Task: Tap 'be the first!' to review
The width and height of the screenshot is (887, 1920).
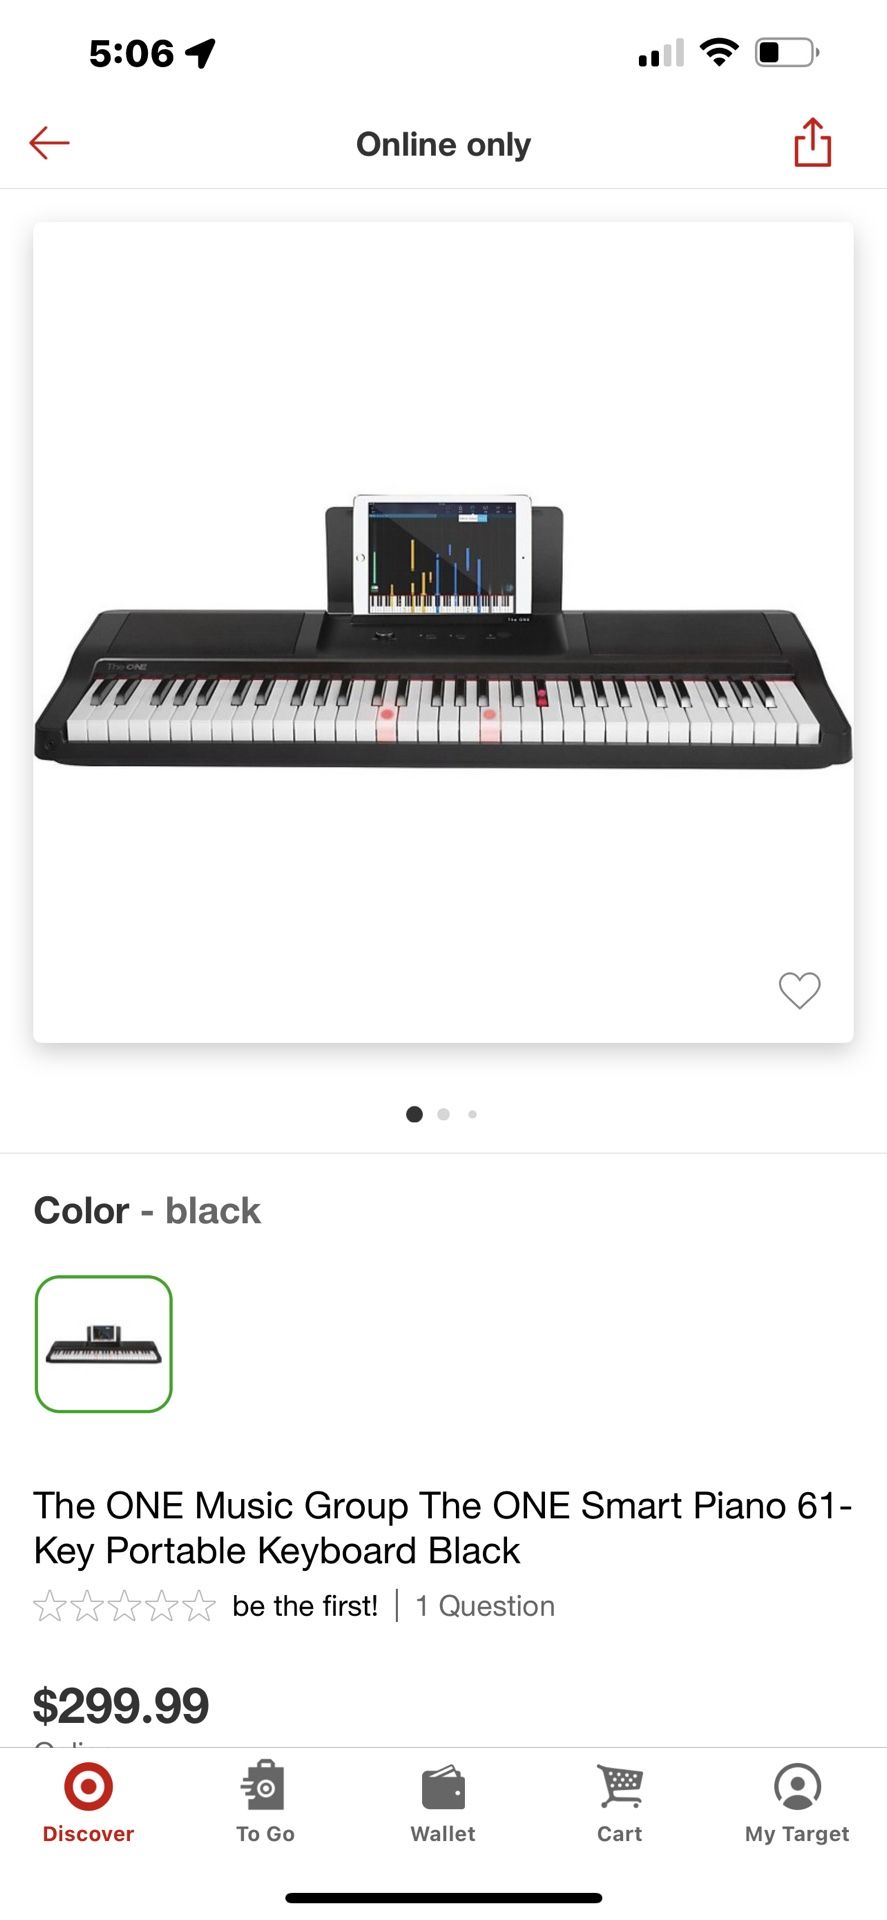Action: click(x=304, y=1605)
